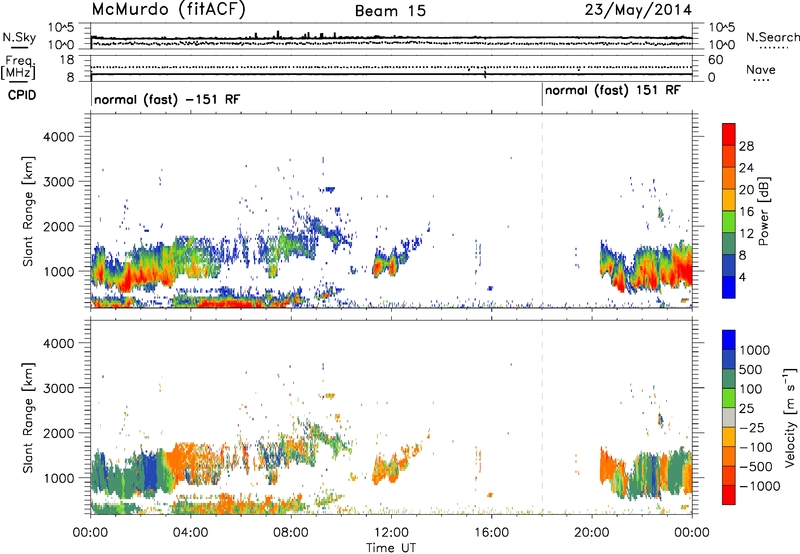Click 'normal (fast) -151 RF' text
This screenshot has height=554, width=800.
(x=167, y=99)
